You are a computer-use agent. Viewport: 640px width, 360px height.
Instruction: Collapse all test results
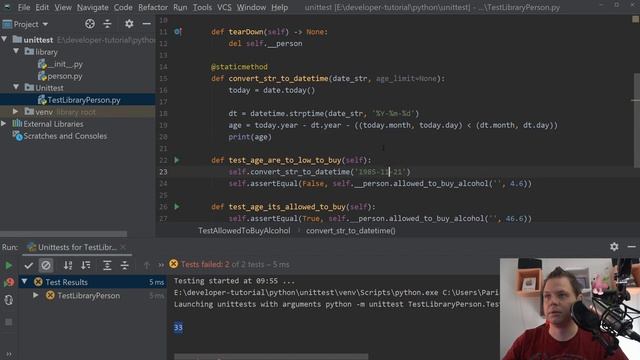click(x=124, y=265)
